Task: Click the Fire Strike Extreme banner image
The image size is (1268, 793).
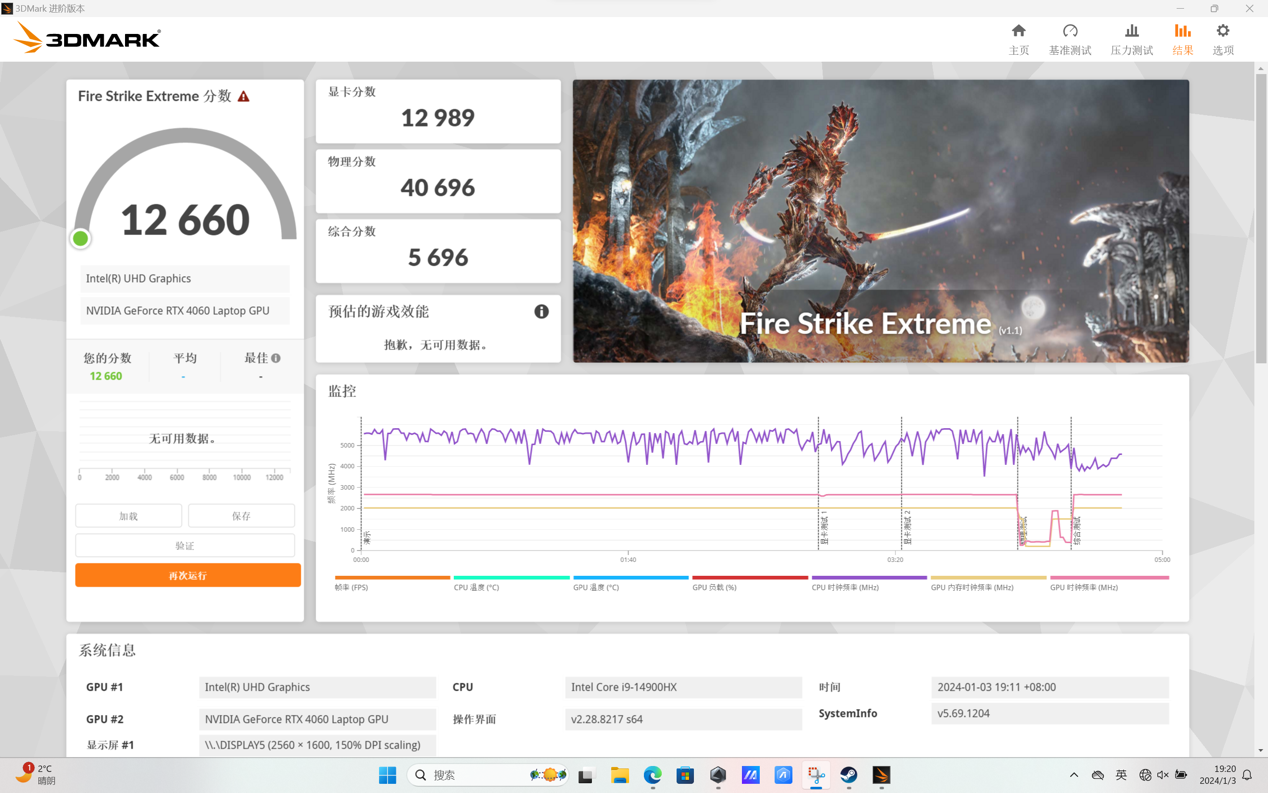Action: click(x=880, y=221)
